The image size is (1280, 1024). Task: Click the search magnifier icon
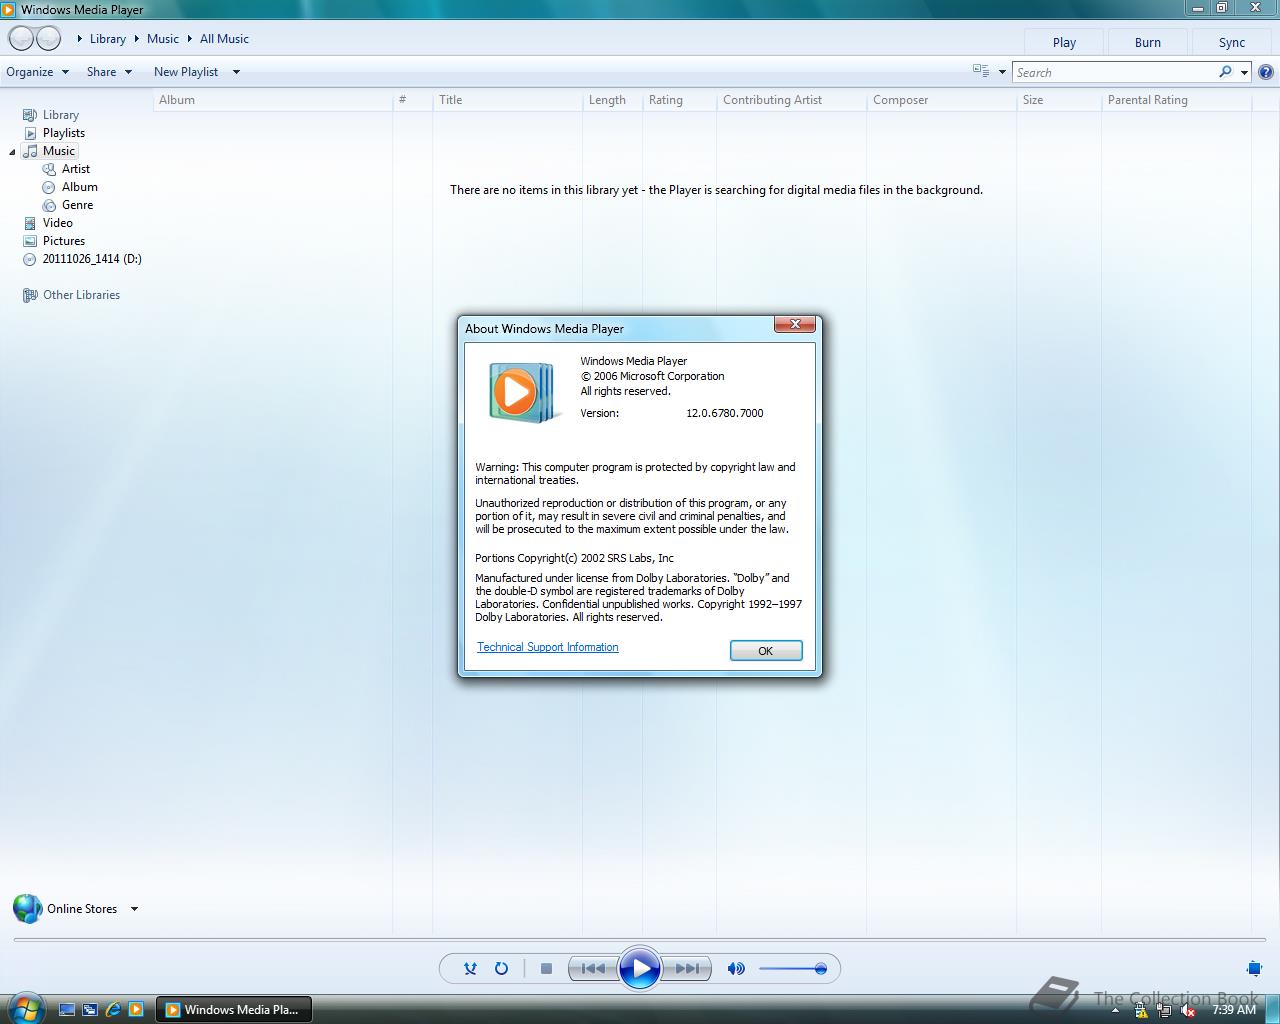tap(1225, 72)
